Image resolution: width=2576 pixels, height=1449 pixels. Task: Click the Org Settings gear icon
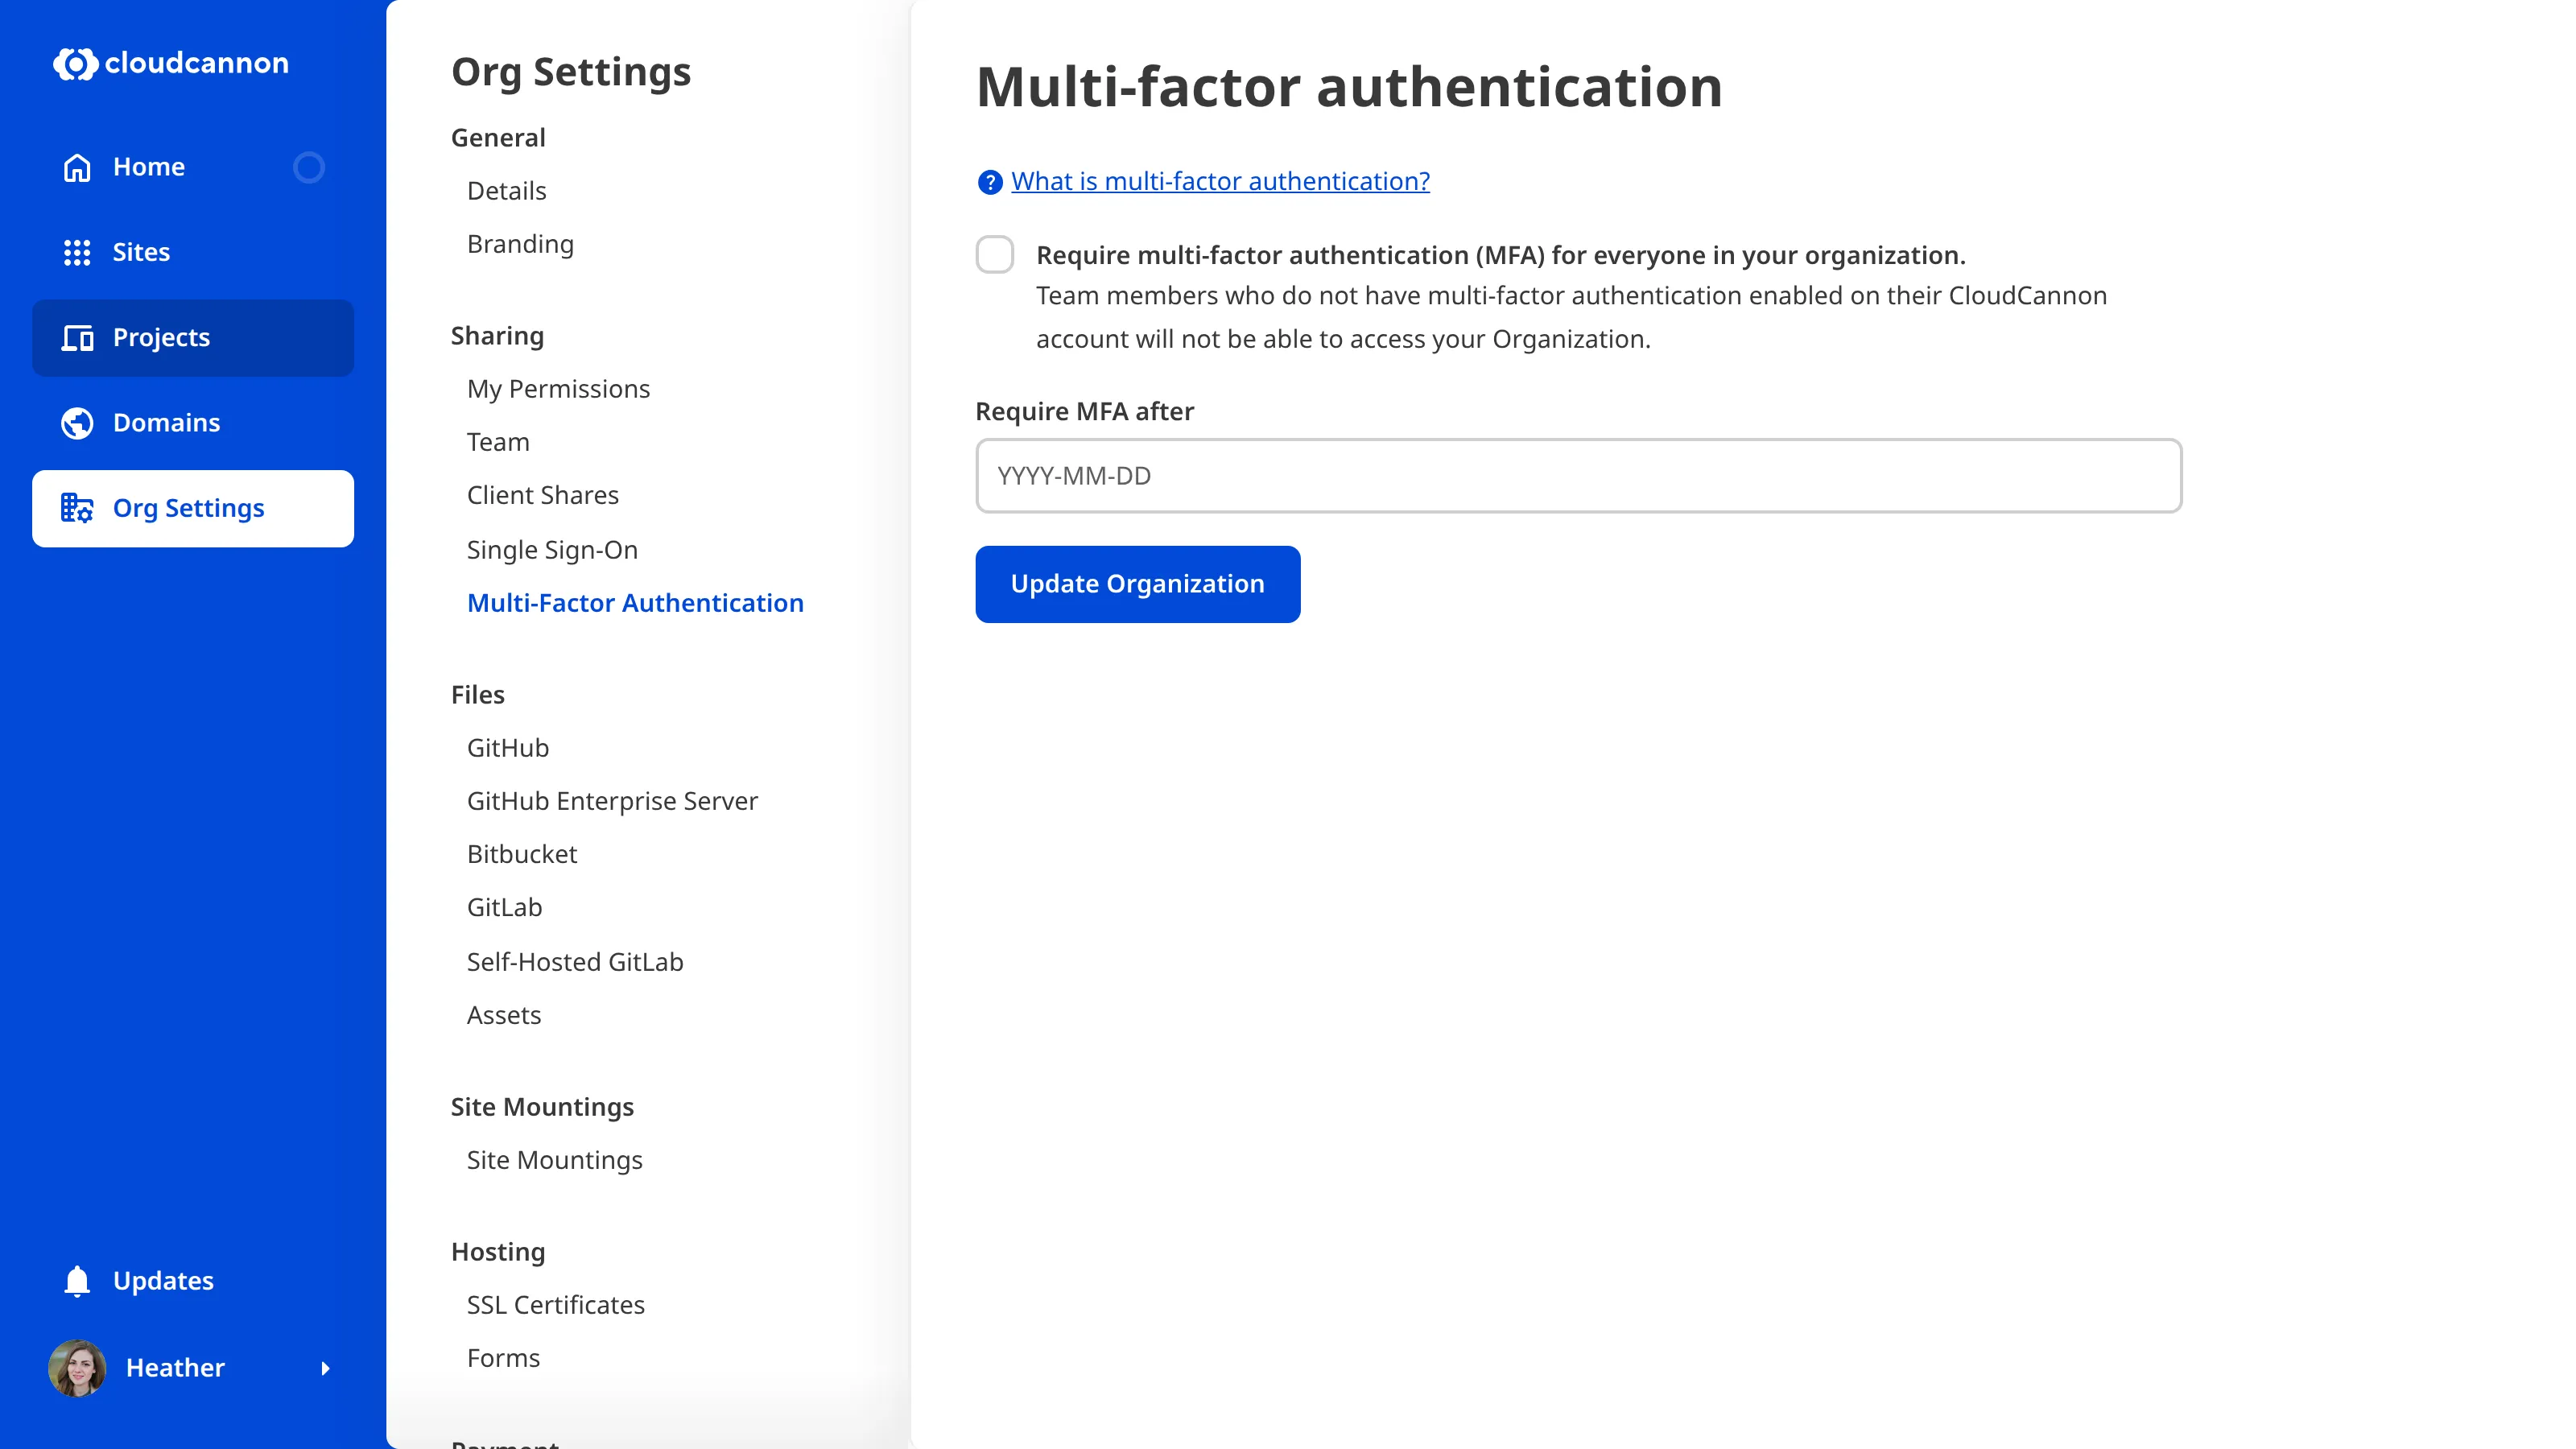click(x=77, y=508)
